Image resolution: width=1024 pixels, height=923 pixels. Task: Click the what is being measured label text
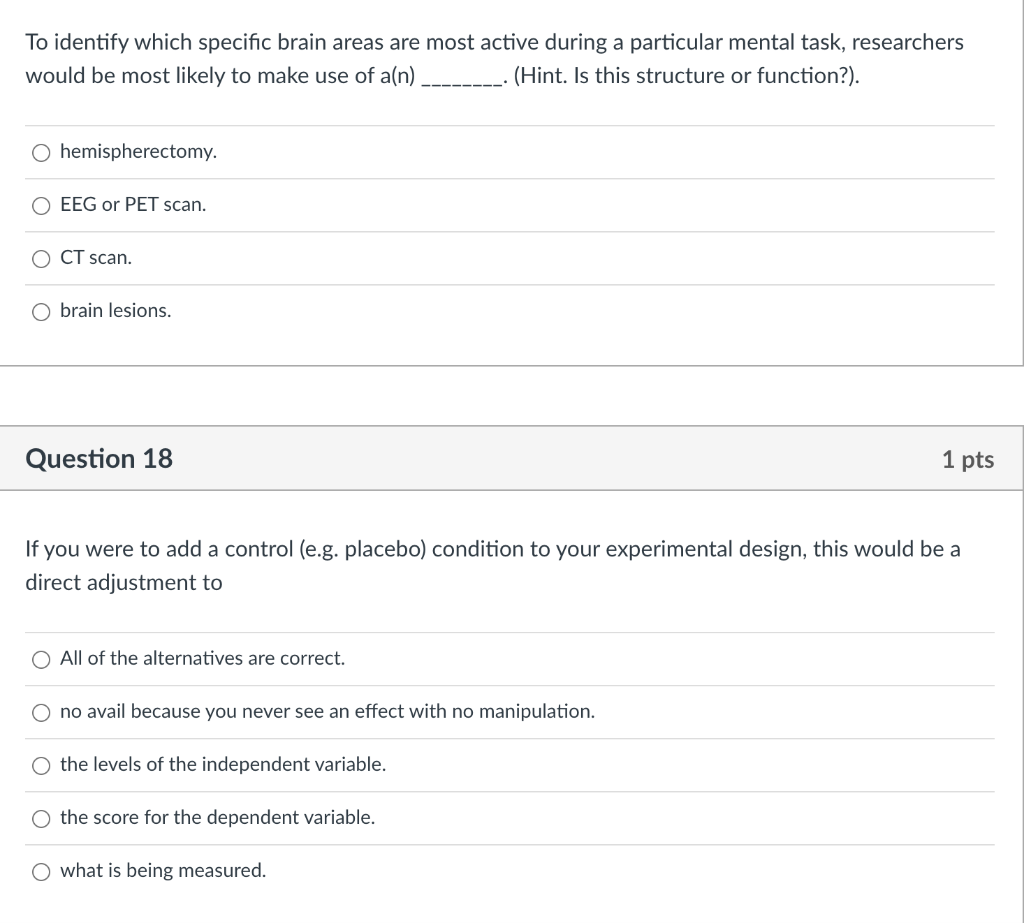click(x=163, y=871)
